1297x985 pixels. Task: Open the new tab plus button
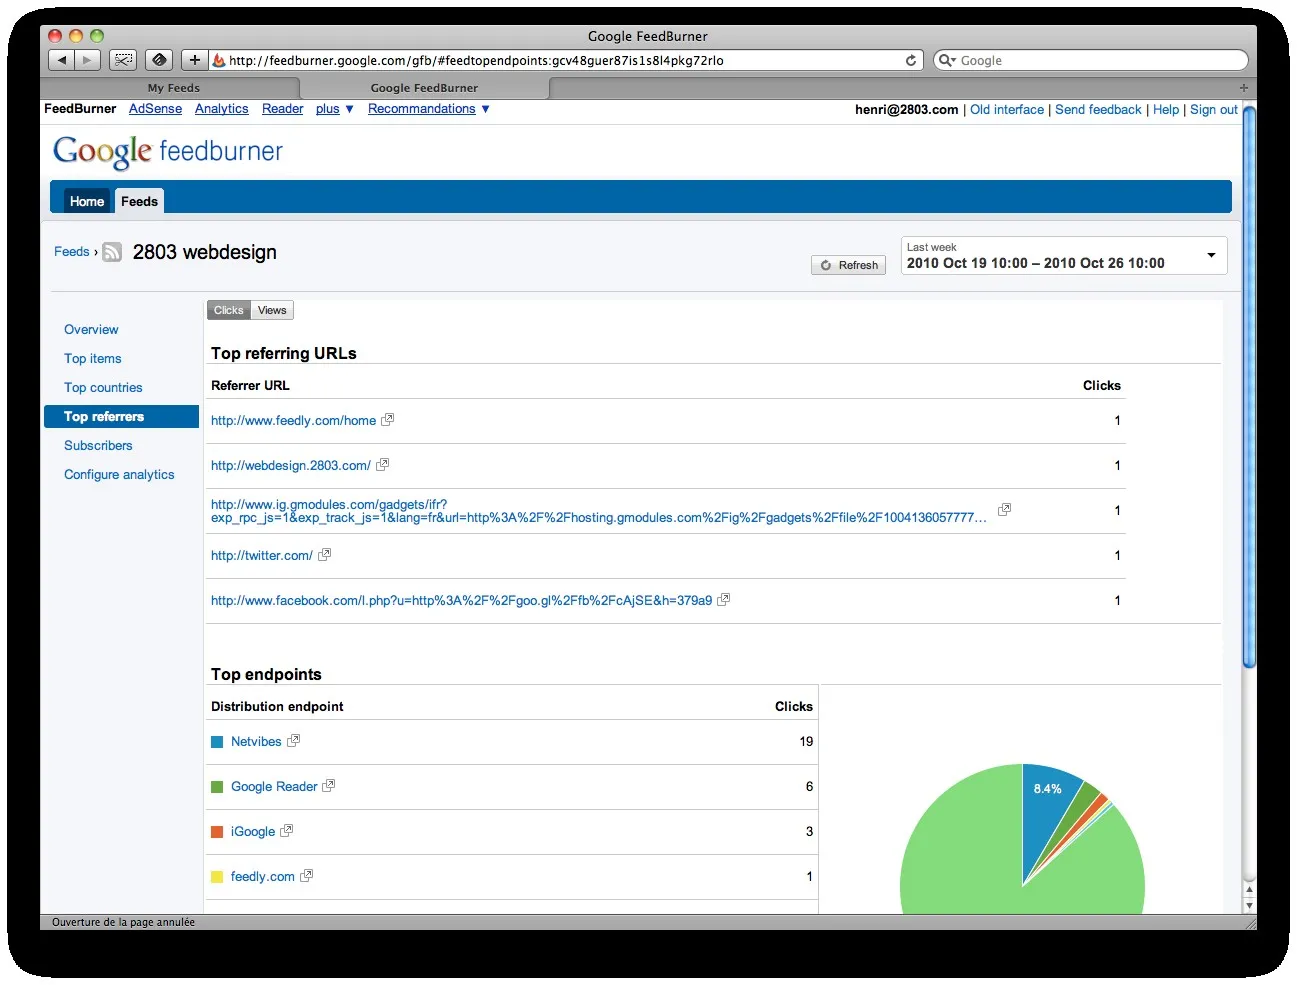click(1244, 88)
